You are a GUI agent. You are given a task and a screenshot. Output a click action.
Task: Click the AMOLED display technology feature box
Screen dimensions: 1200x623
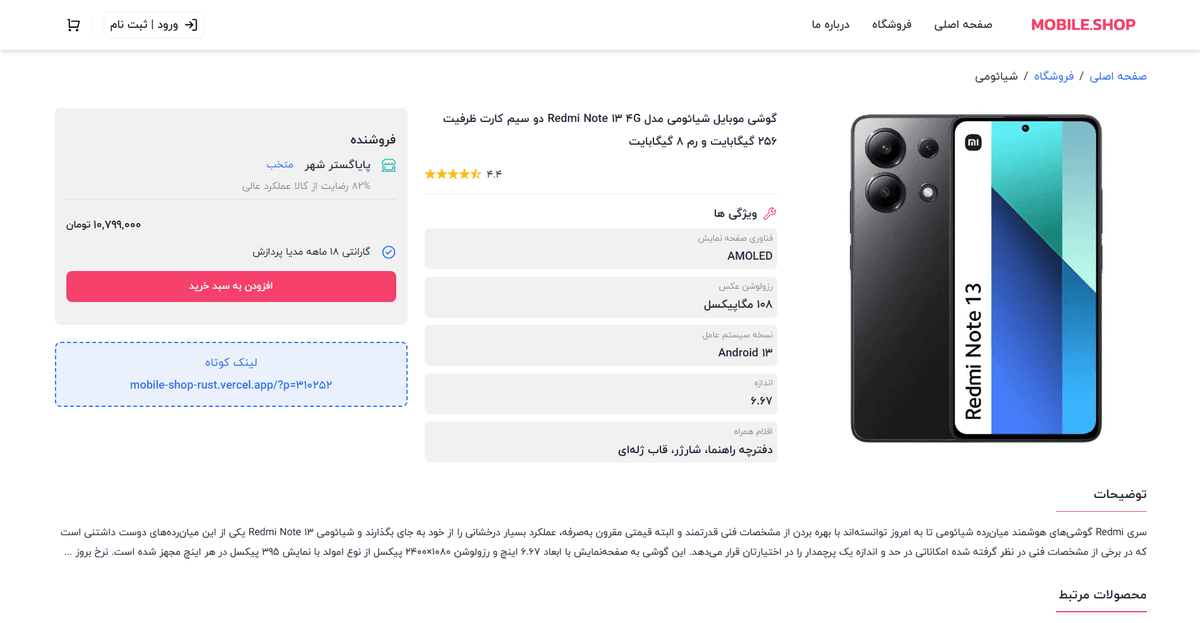(601, 249)
